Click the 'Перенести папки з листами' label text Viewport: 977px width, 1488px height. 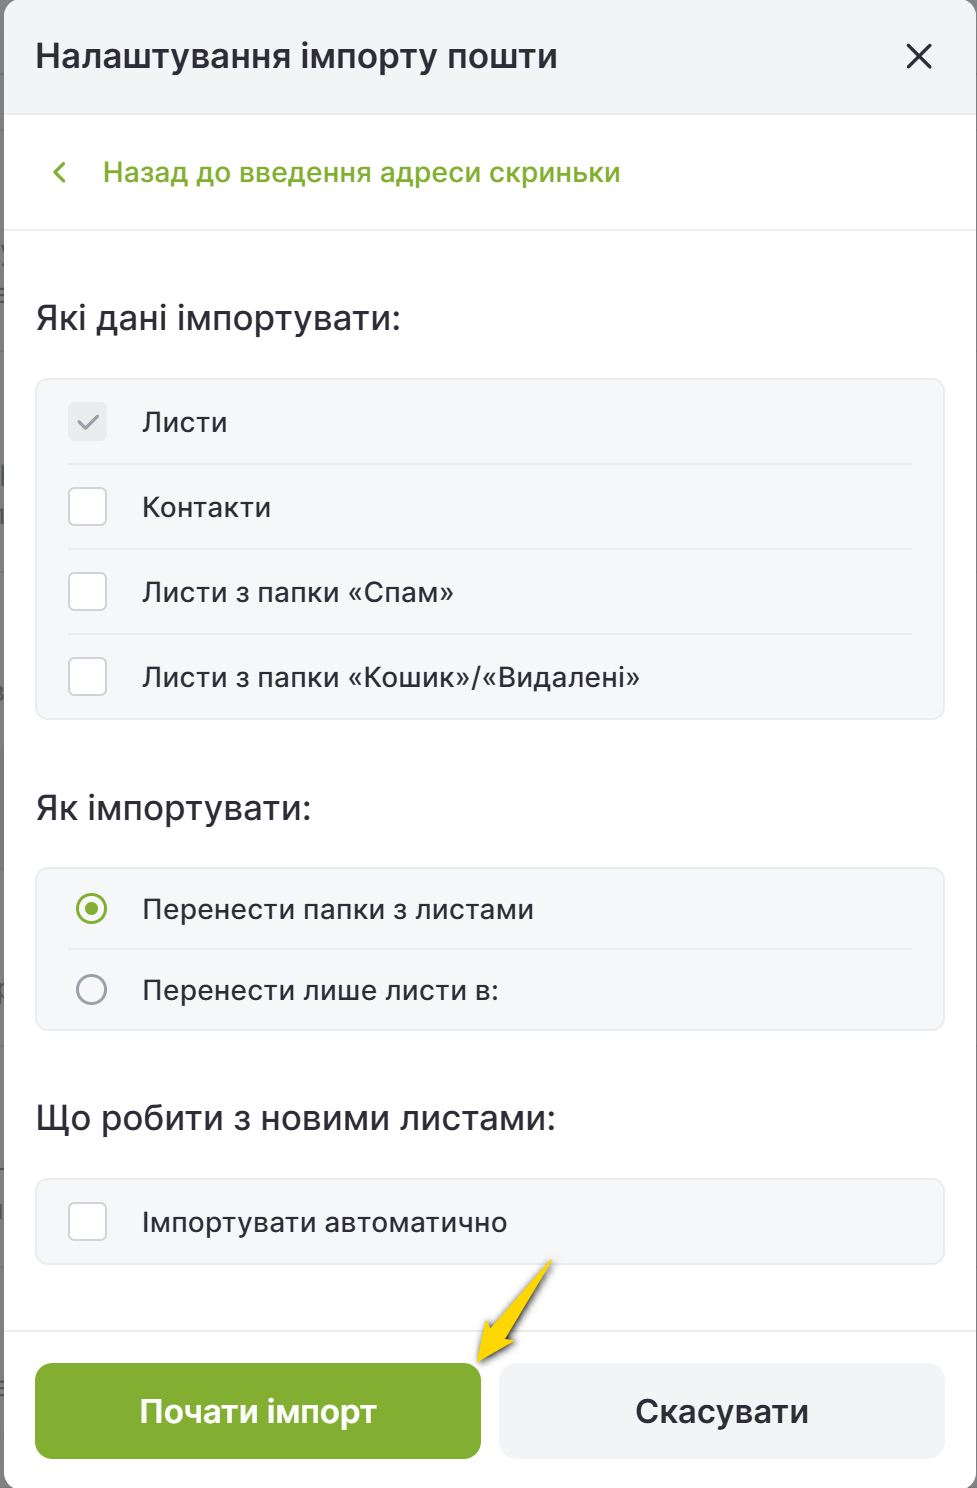338,909
